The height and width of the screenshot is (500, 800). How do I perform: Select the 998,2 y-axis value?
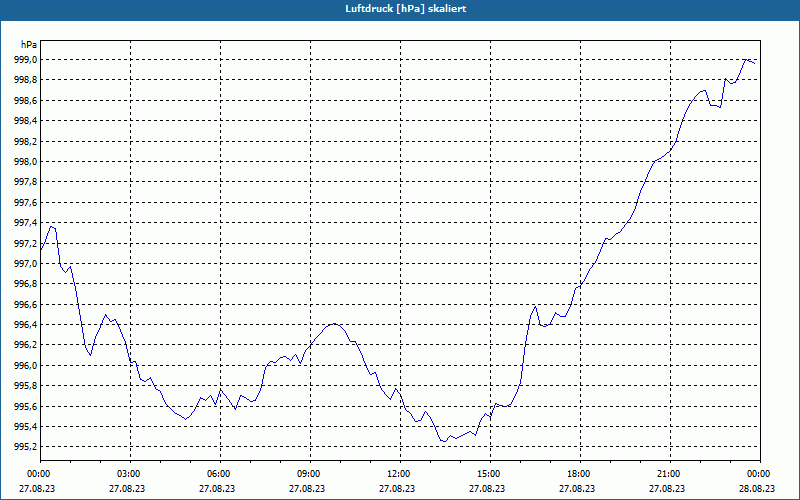(26, 141)
